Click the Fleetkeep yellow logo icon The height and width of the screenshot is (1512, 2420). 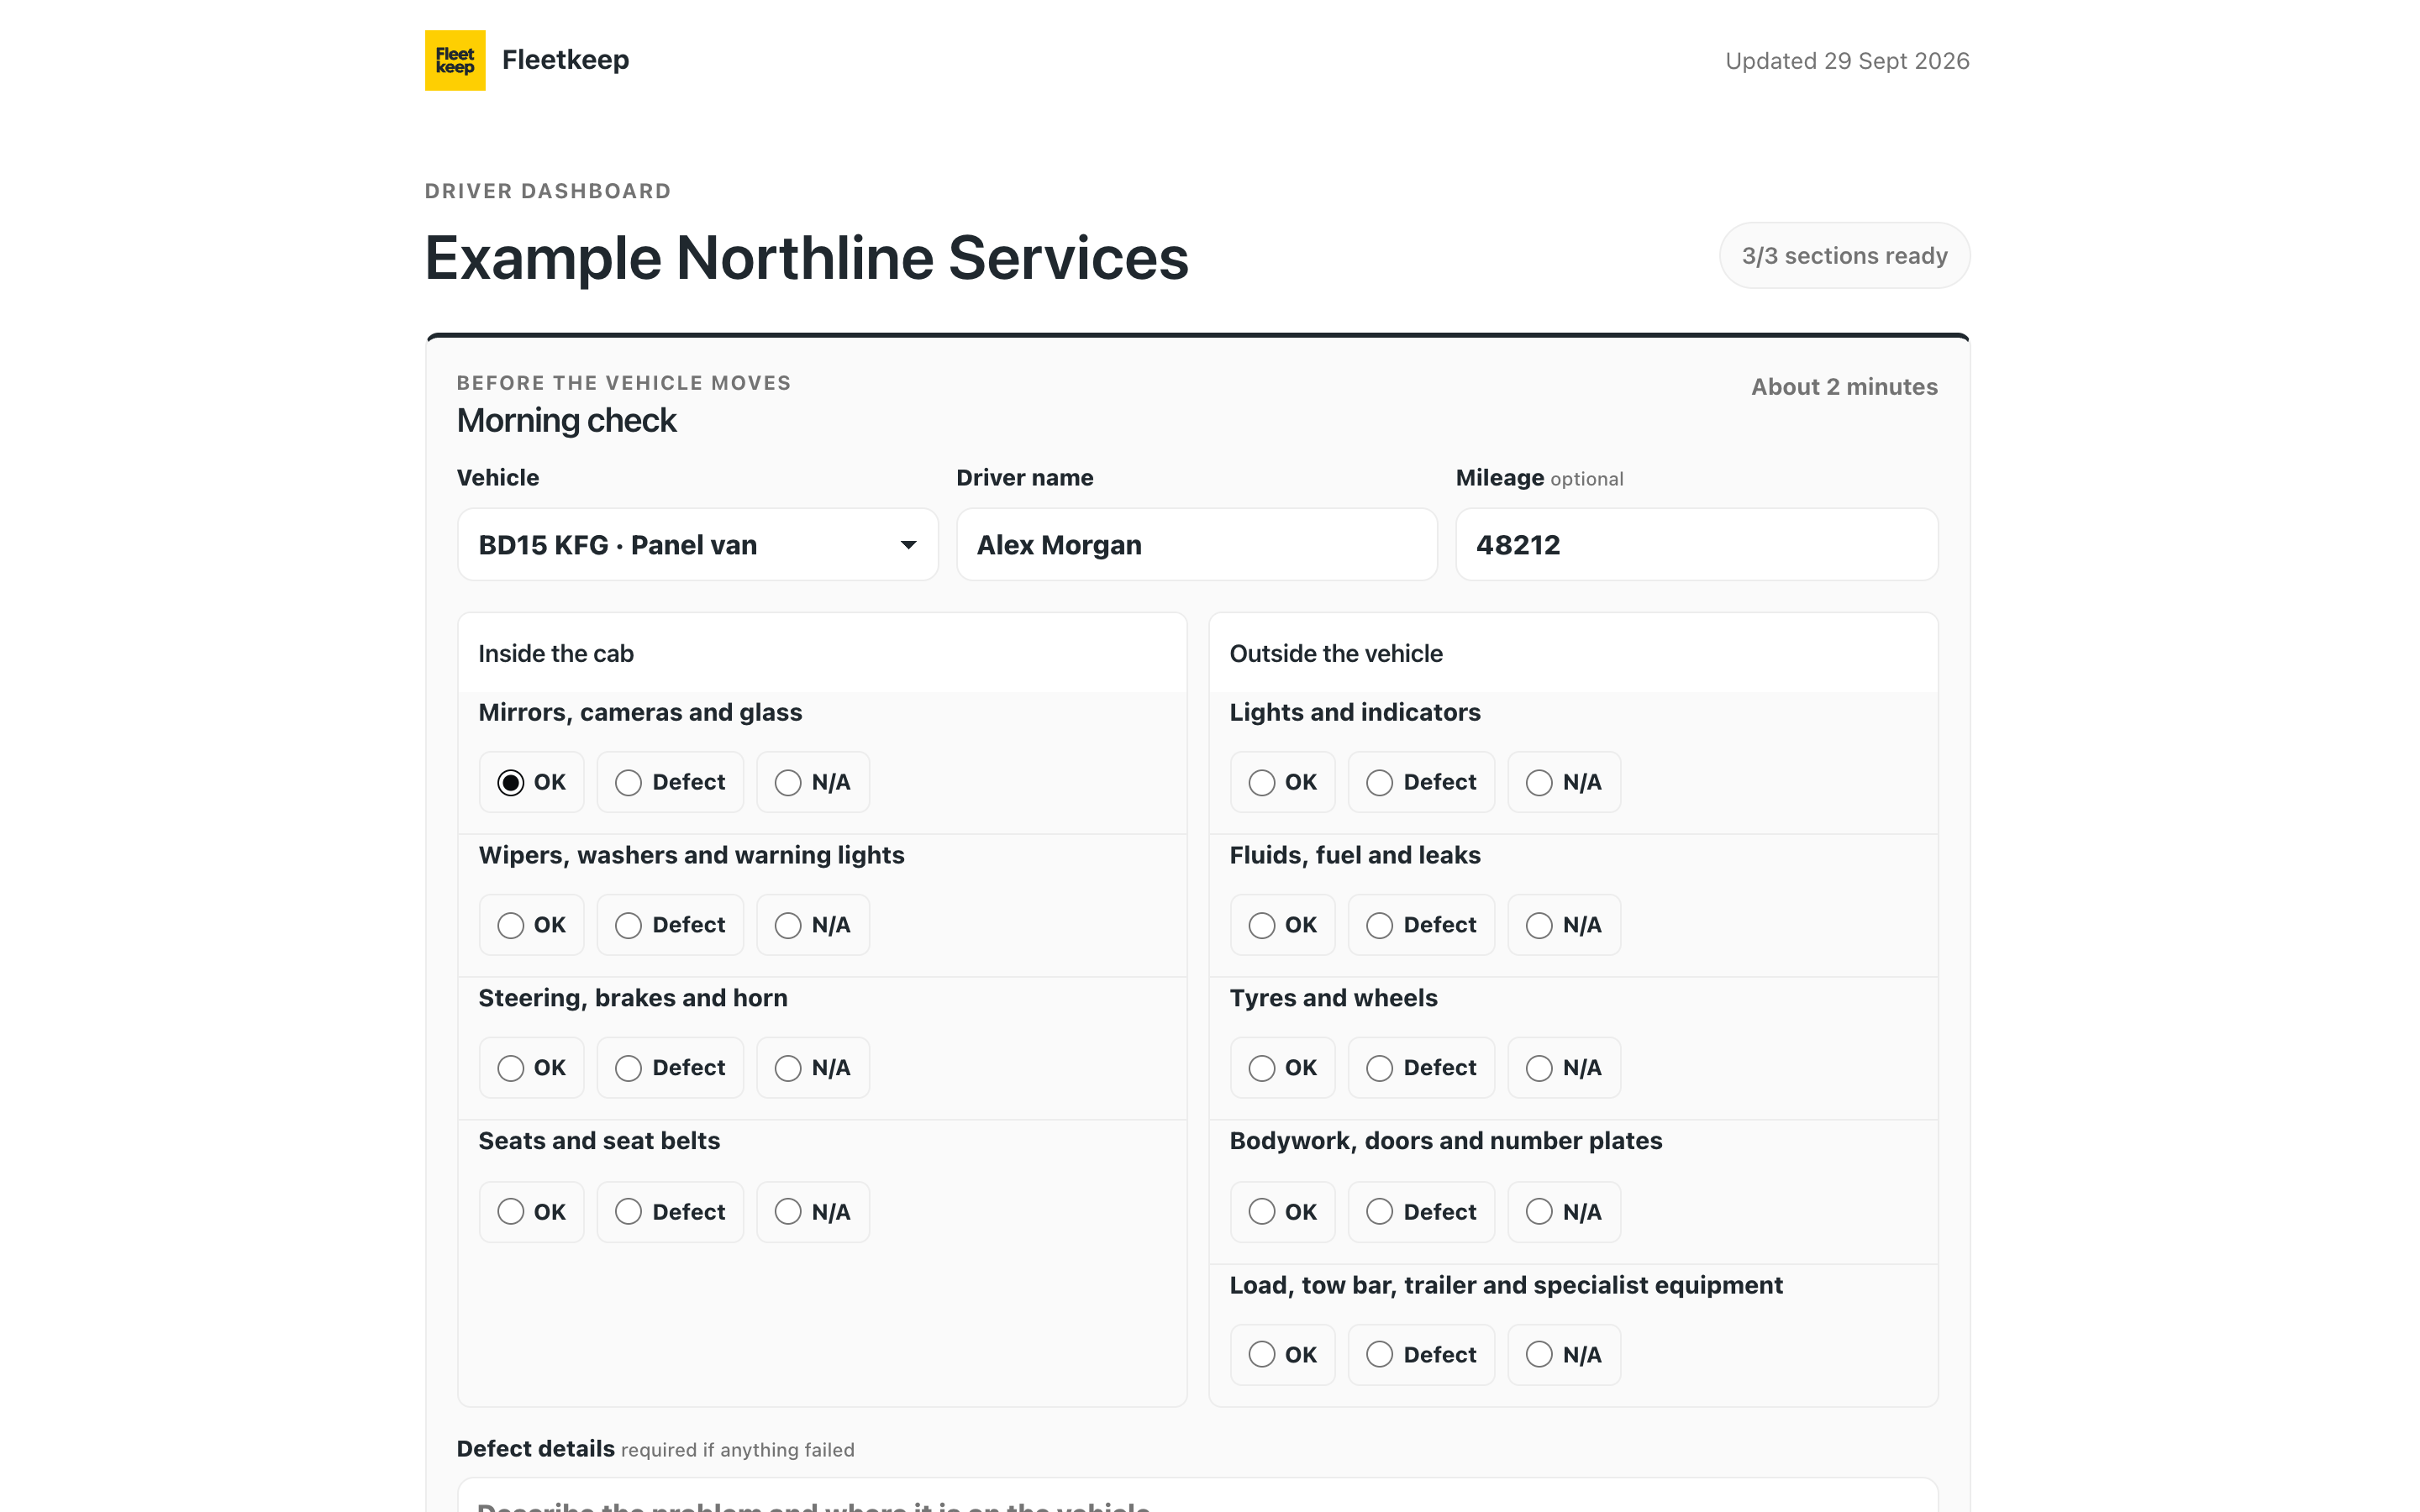click(x=455, y=60)
